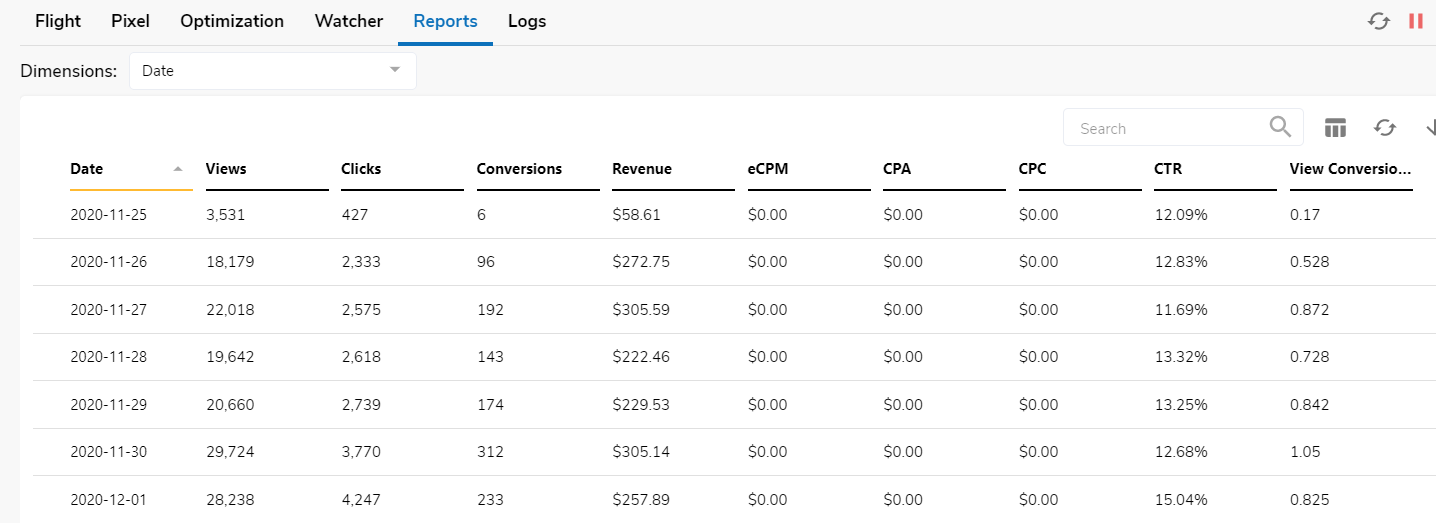The image size is (1436, 523).
Task: Click the Conversions column header
Action: click(x=519, y=169)
